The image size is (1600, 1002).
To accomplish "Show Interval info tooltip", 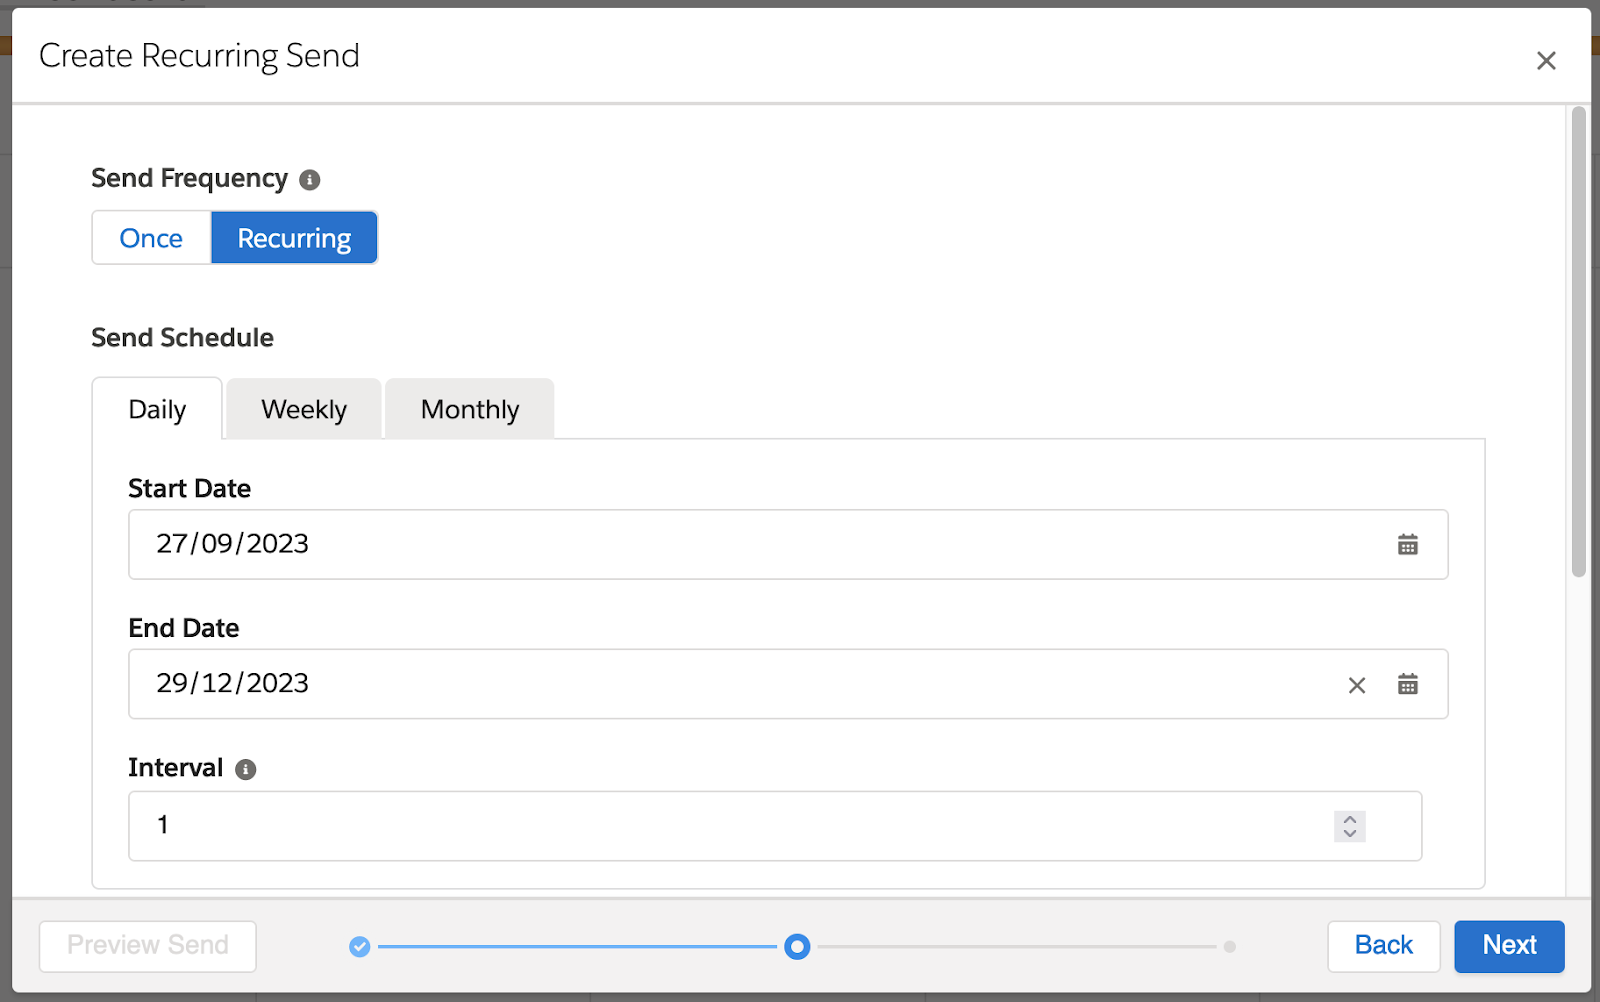I will tap(245, 769).
